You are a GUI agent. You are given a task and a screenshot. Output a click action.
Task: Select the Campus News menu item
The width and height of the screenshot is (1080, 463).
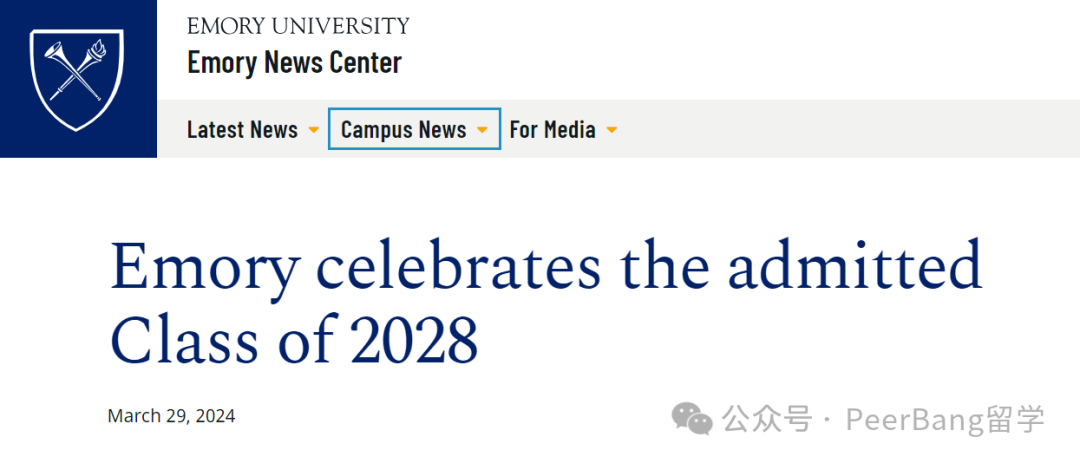[404, 129]
